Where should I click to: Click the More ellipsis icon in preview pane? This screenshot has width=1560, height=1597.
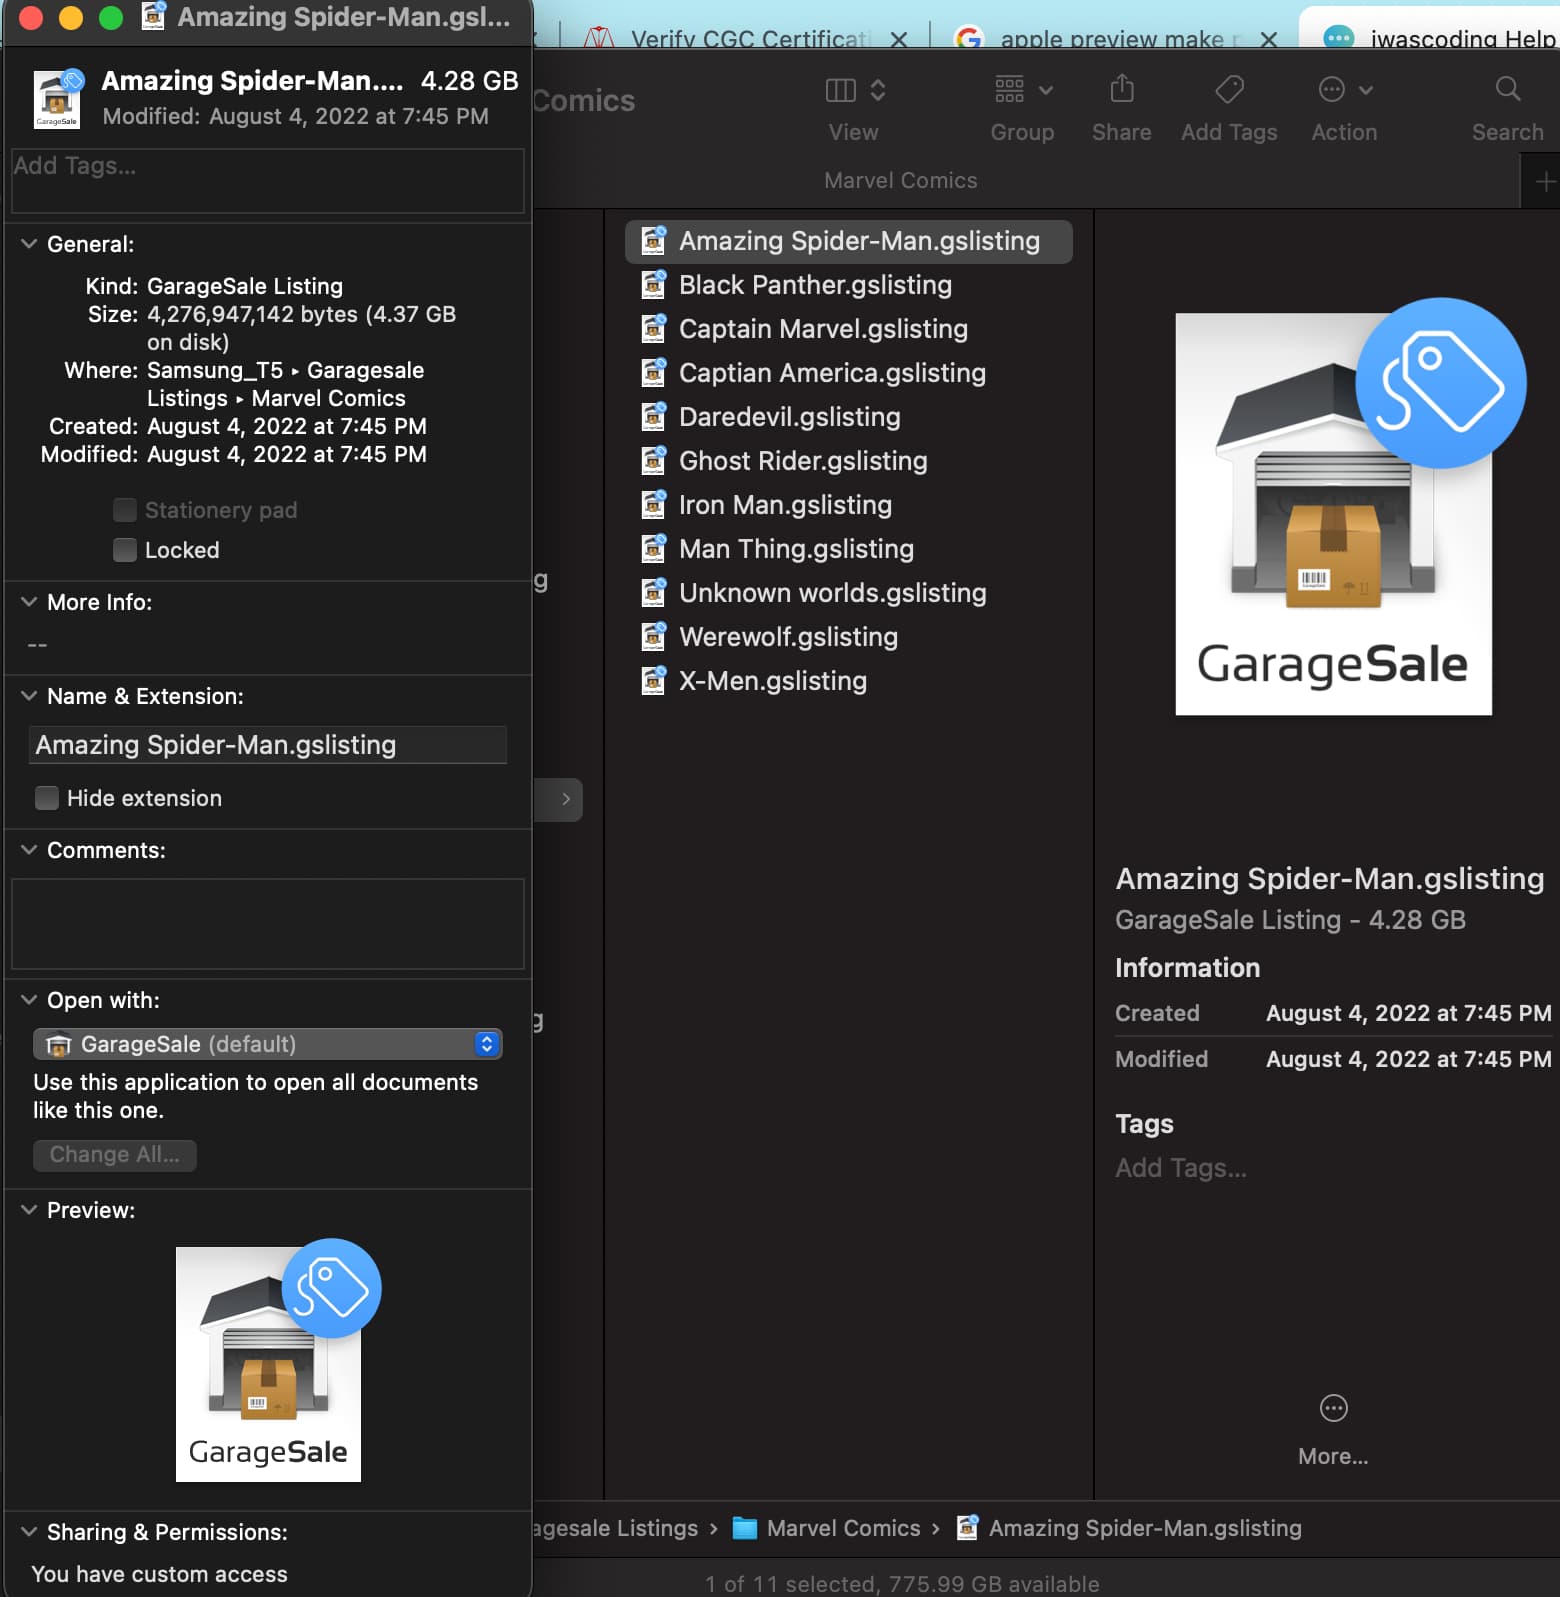(x=1333, y=1408)
